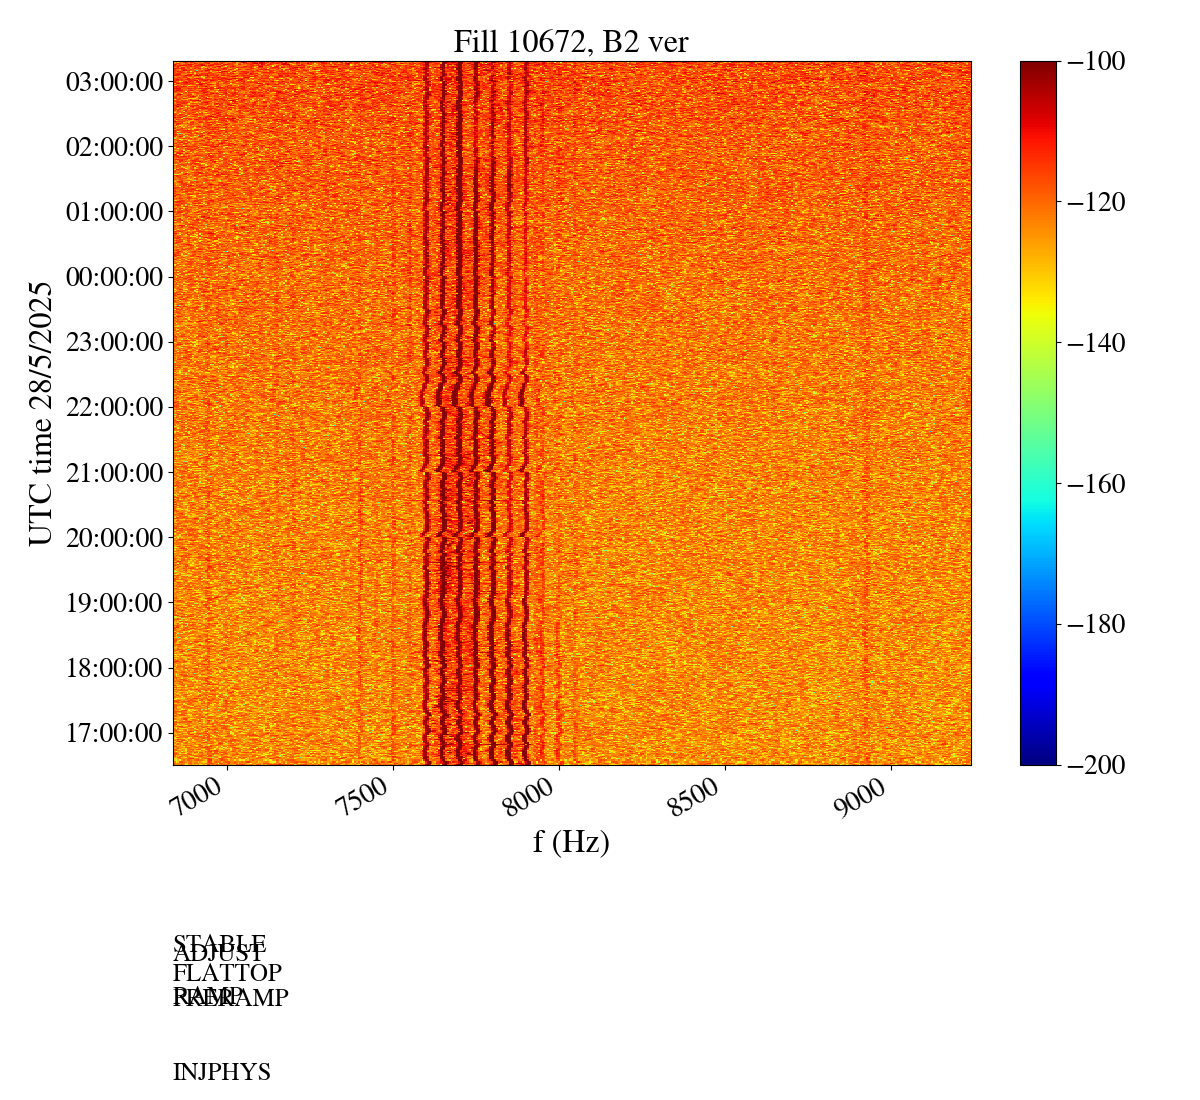The height and width of the screenshot is (1100, 1200).
Task: Click the 'f (Hz)' x-axis label
Action: click(571, 842)
